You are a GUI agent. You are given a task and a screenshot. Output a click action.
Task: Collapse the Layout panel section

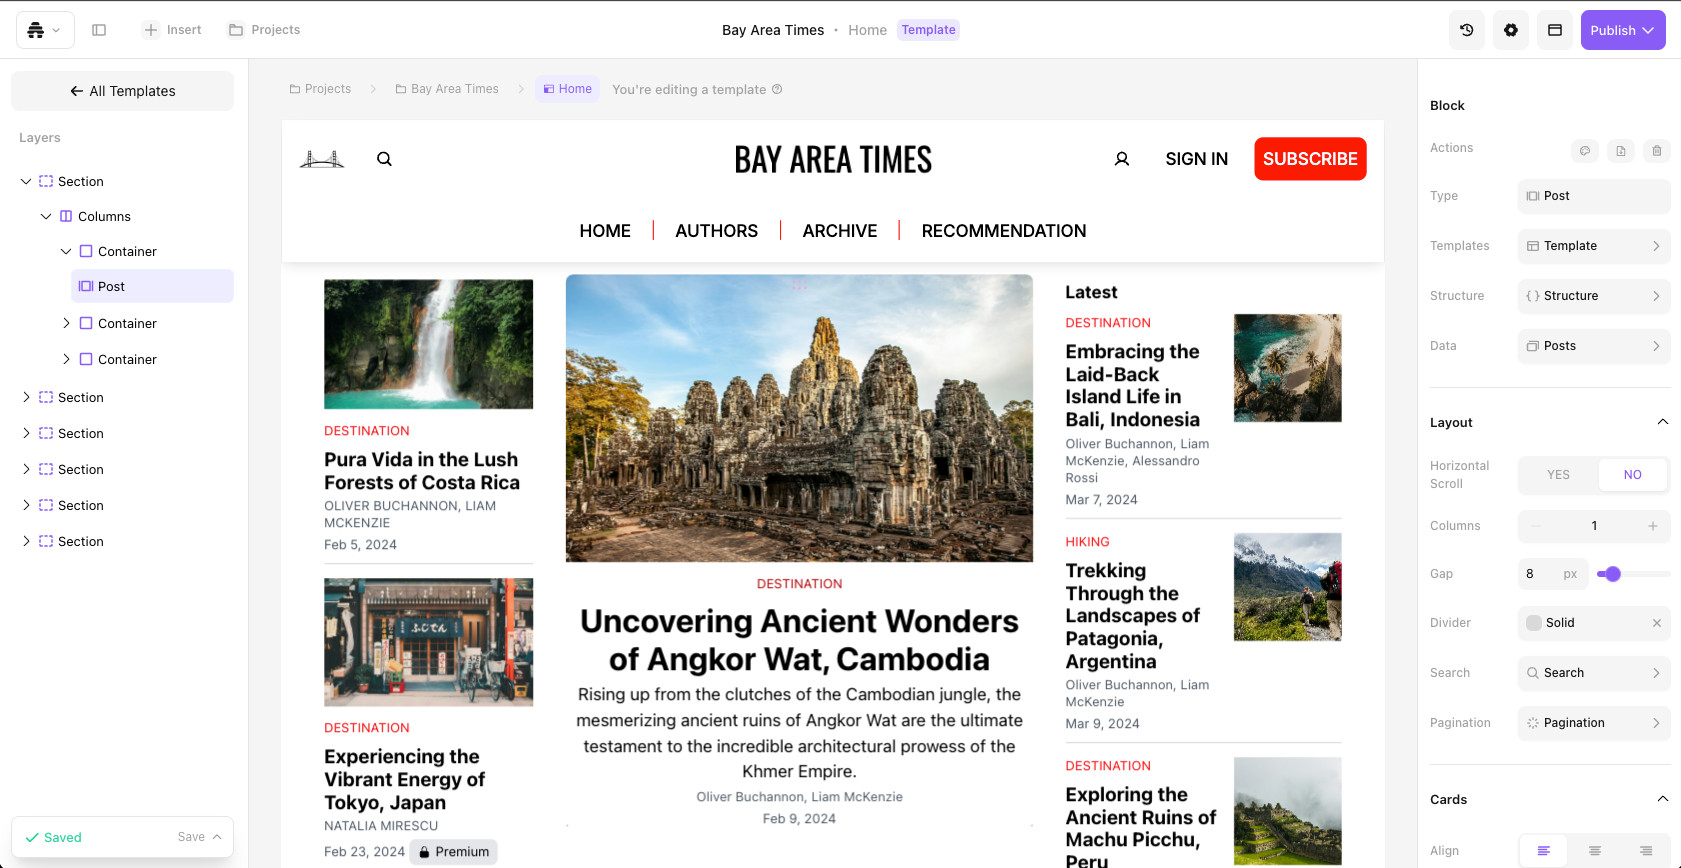(1663, 422)
